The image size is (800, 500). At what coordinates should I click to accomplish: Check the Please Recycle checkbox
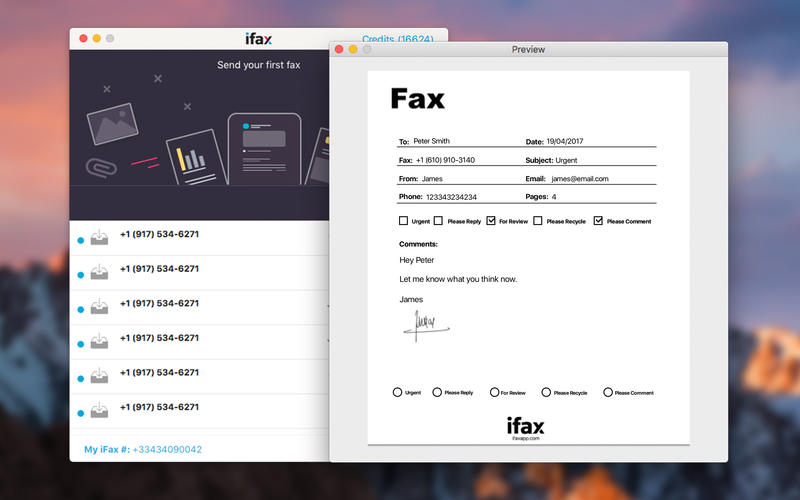click(x=538, y=220)
